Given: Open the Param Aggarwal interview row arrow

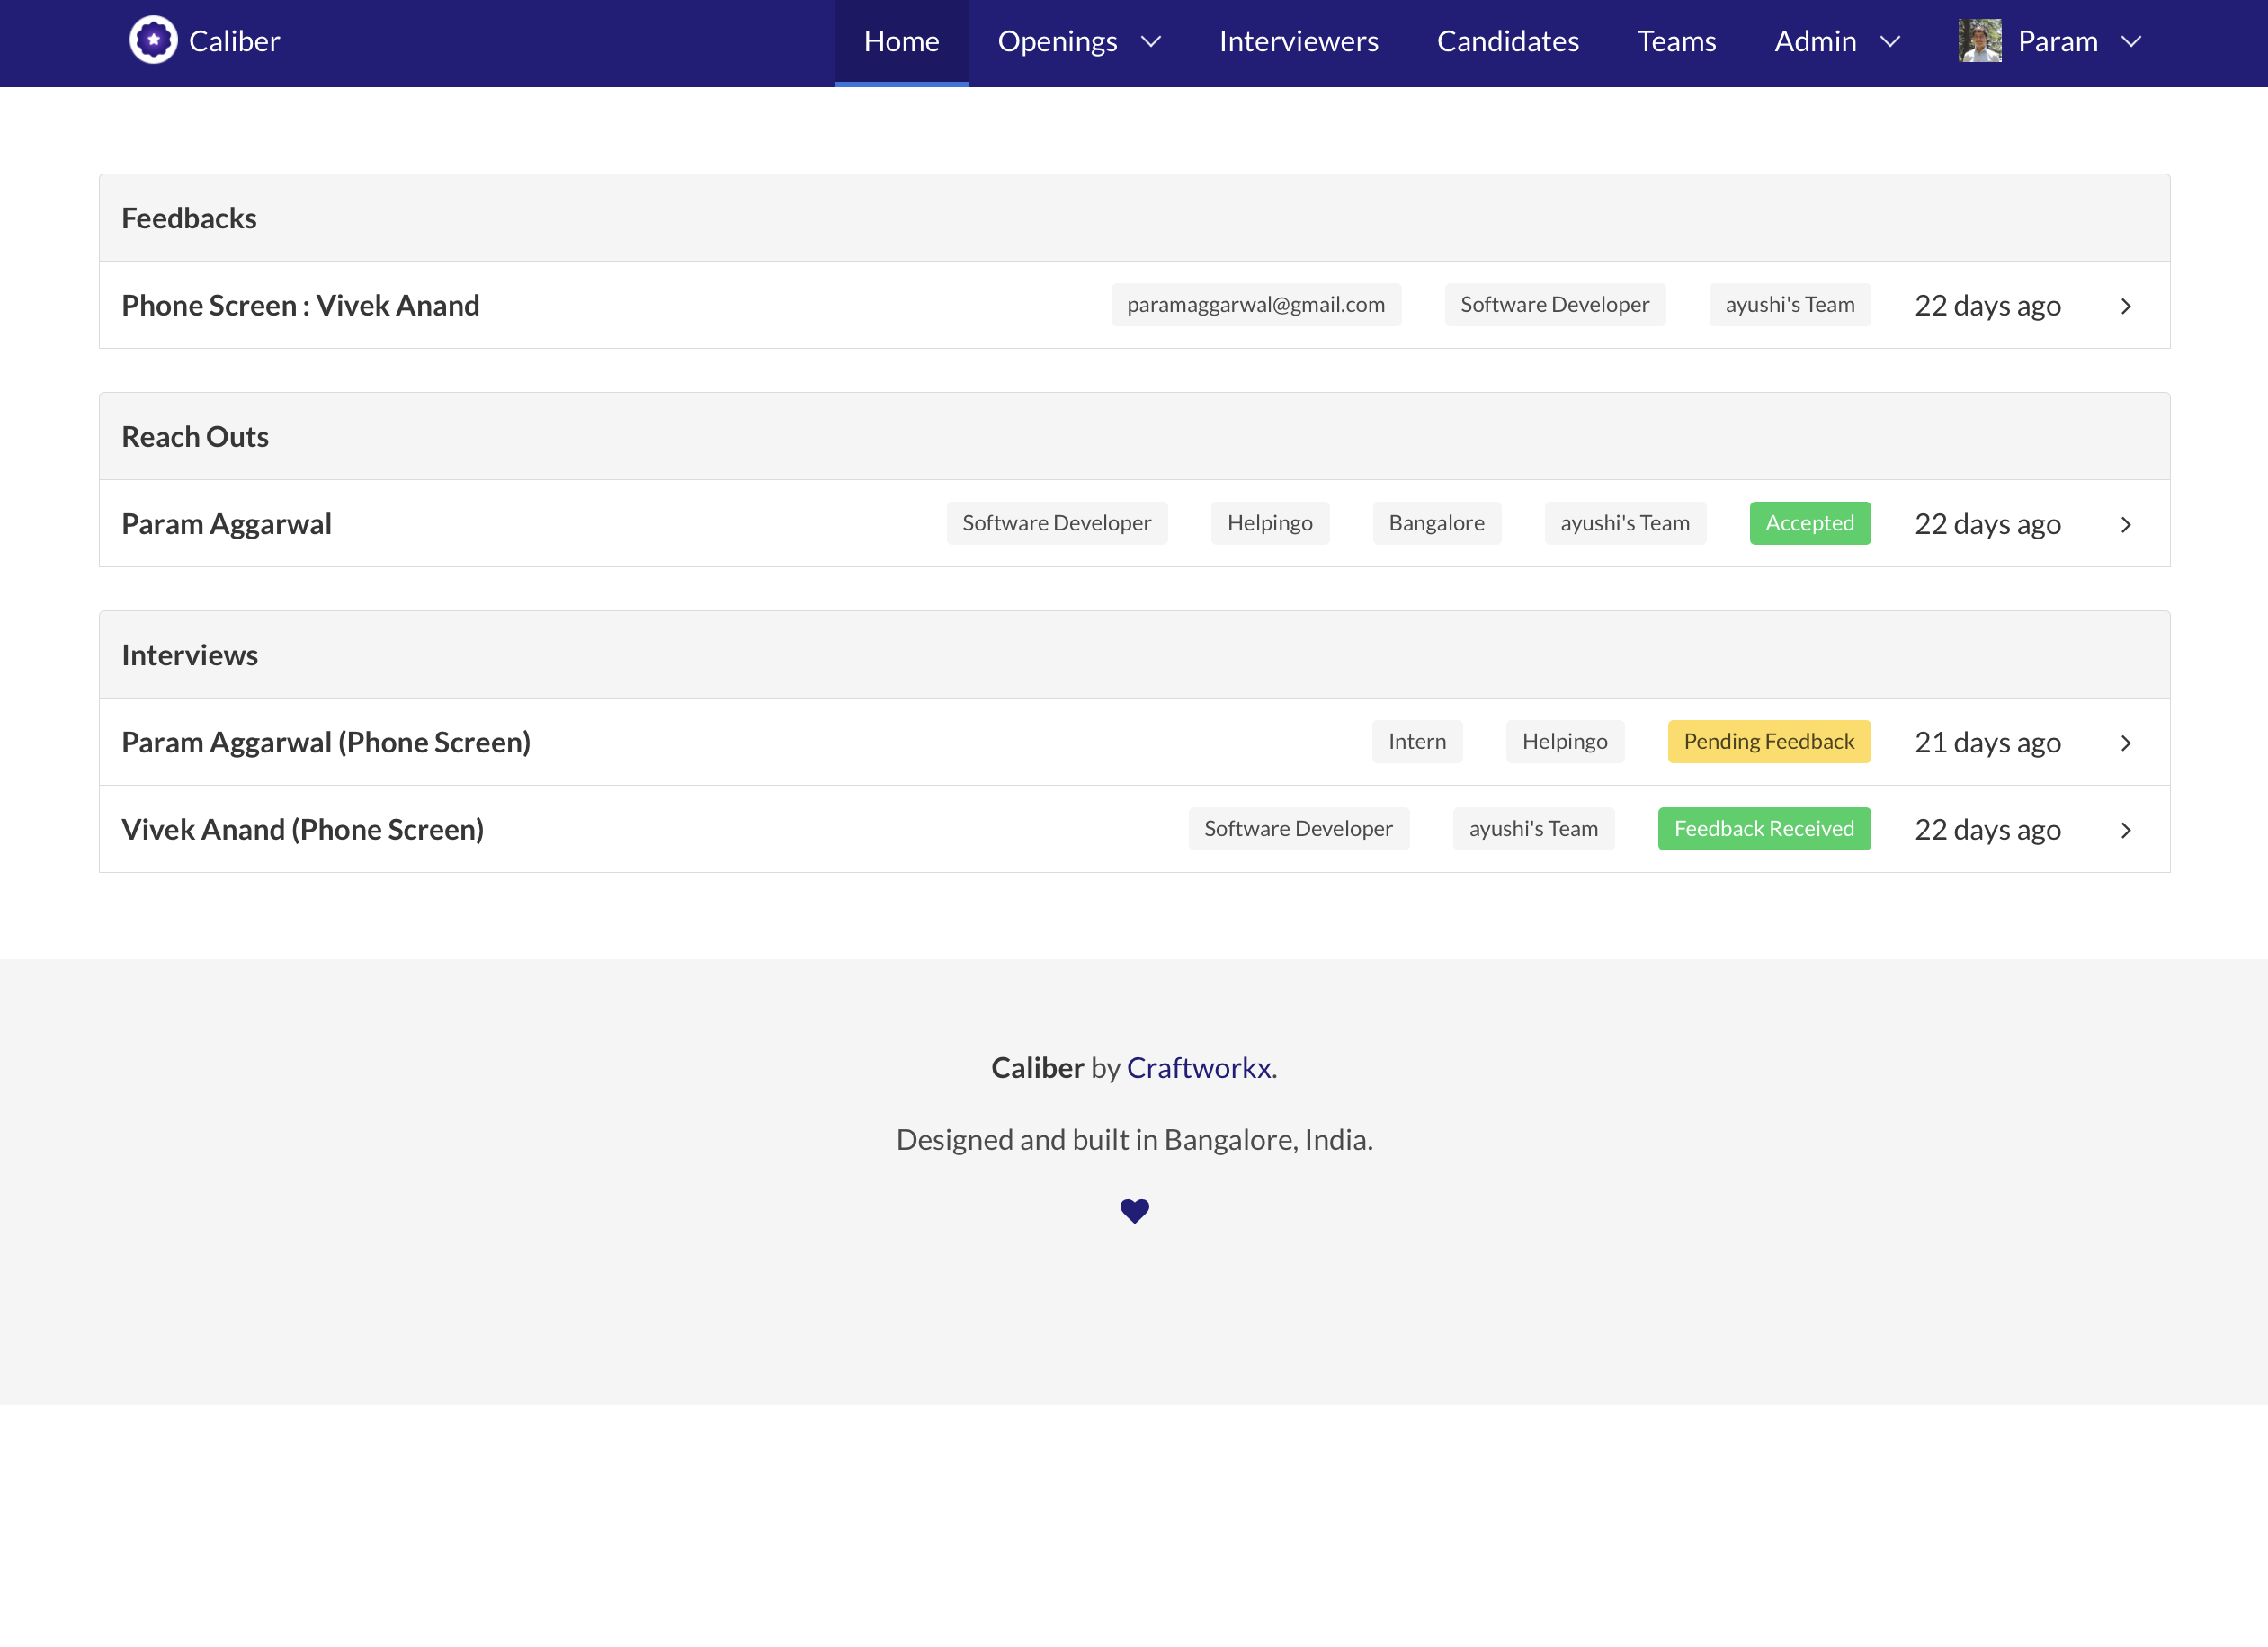Looking at the screenshot, I should click(2125, 743).
